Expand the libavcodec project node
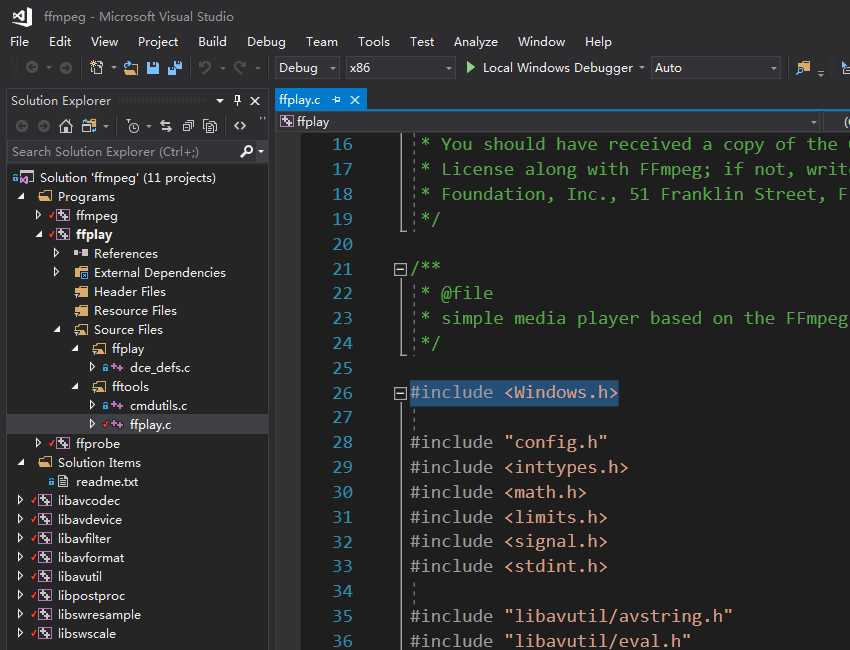This screenshot has width=850, height=650. coord(20,500)
